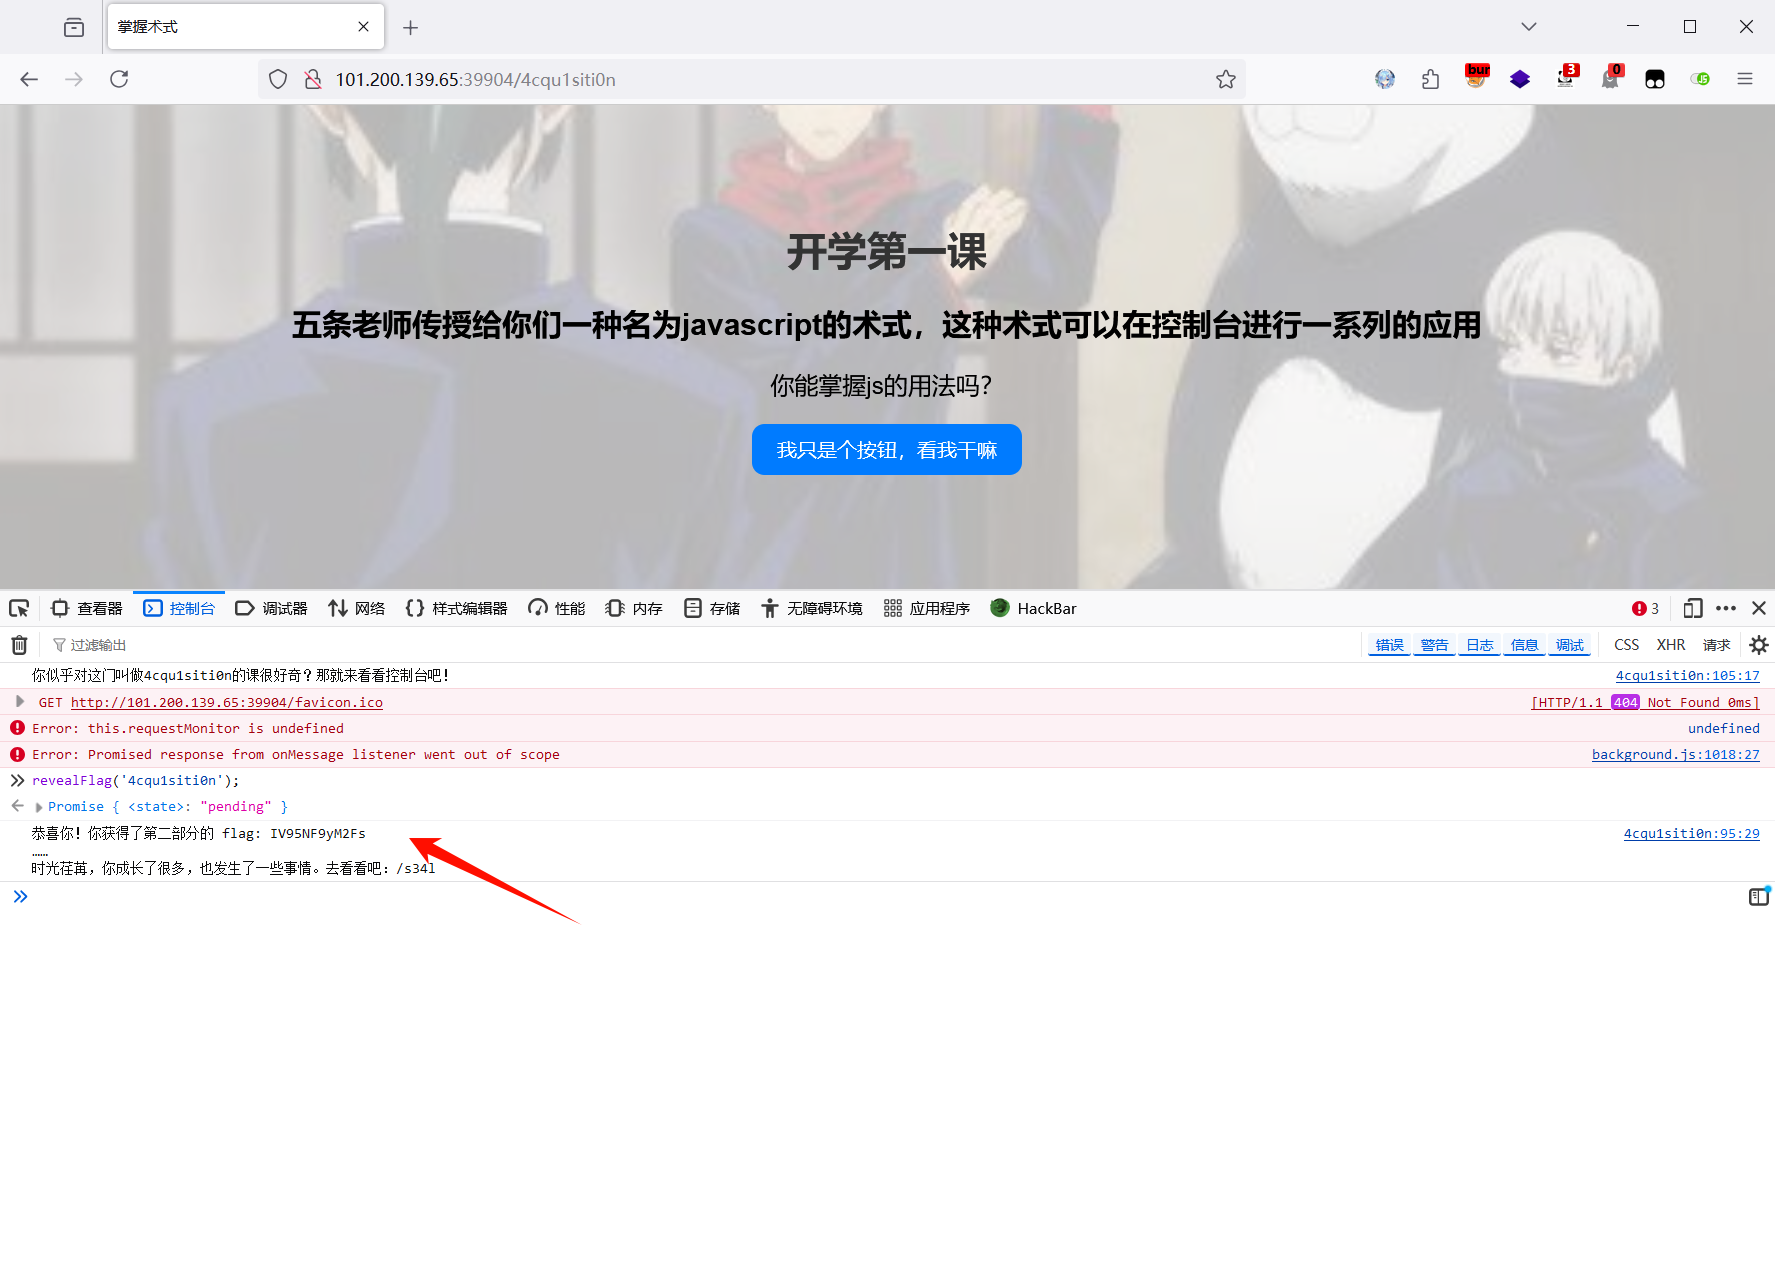Open source link 4cqu1siti0n:105:17
The height and width of the screenshot is (1269, 1775).
tap(1687, 676)
